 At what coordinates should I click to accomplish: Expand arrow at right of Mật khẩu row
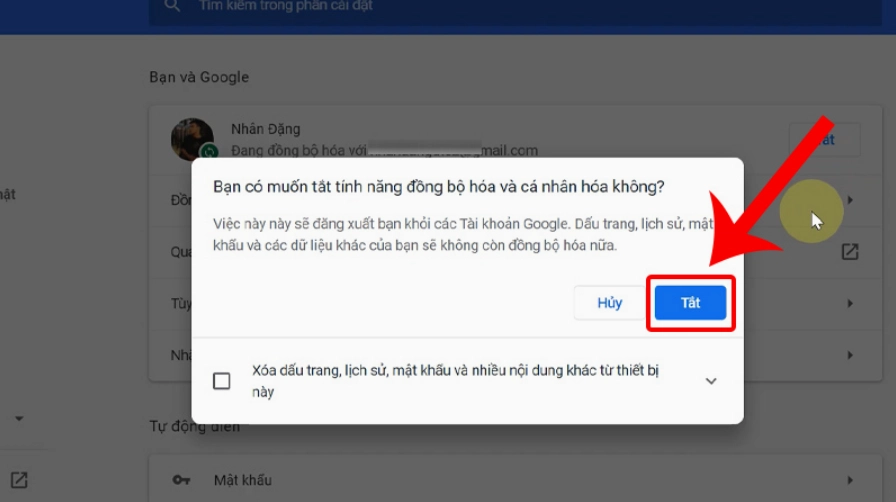pyautogui.click(x=850, y=480)
